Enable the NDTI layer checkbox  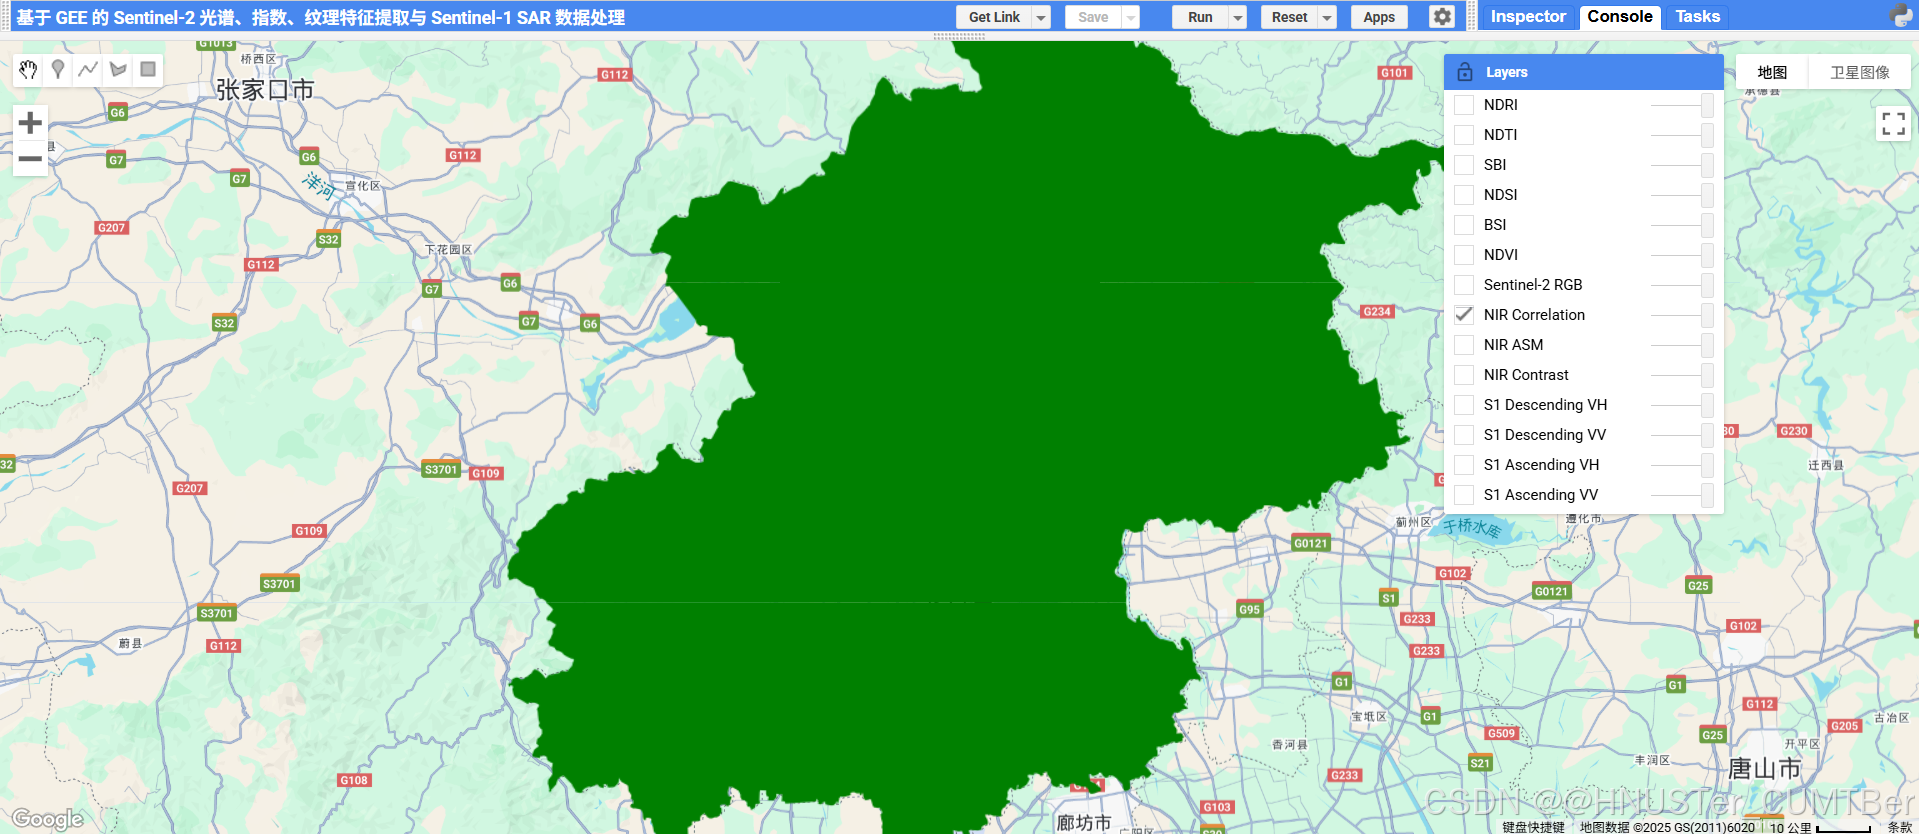point(1464,135)
